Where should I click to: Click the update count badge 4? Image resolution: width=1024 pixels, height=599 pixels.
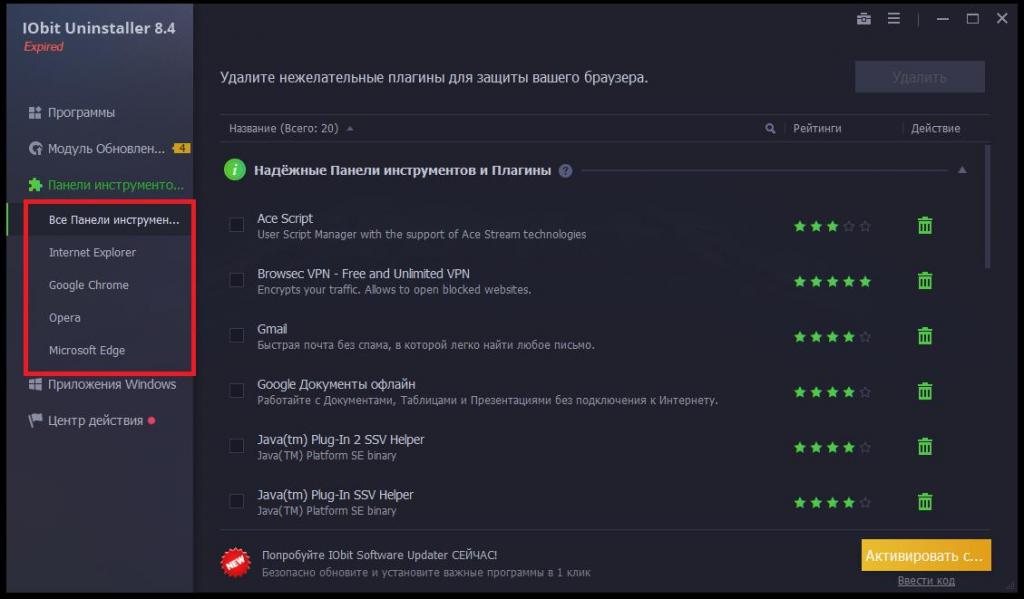click(x=181, y=148)
